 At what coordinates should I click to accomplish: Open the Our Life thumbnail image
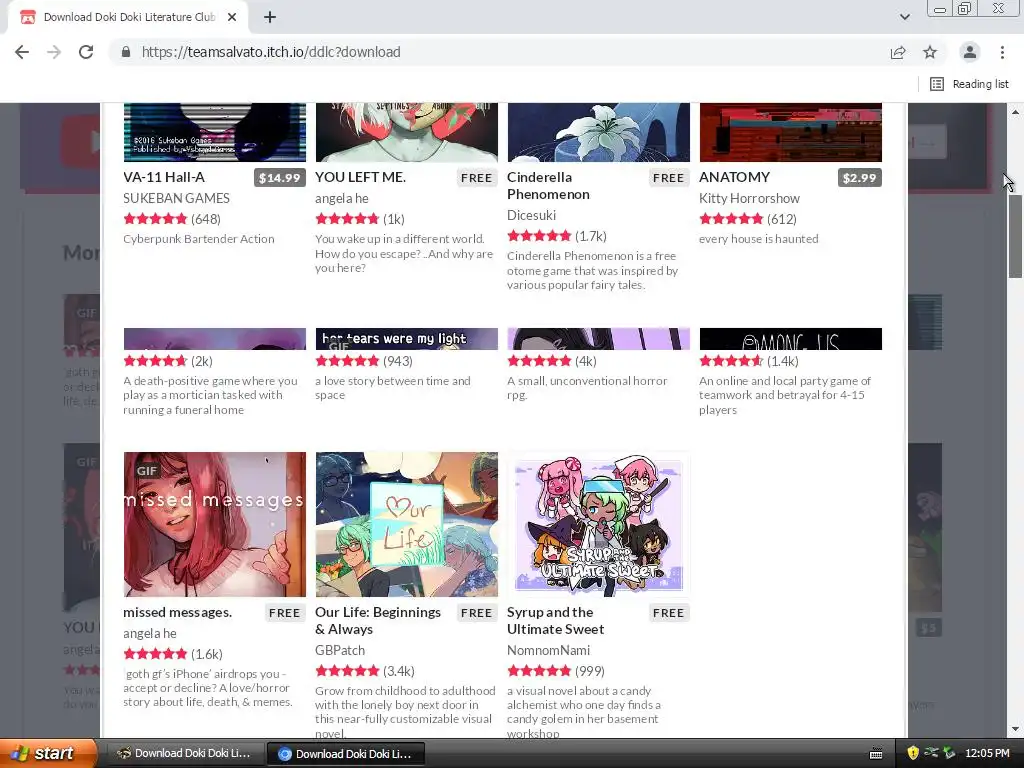tap(406, 524)
